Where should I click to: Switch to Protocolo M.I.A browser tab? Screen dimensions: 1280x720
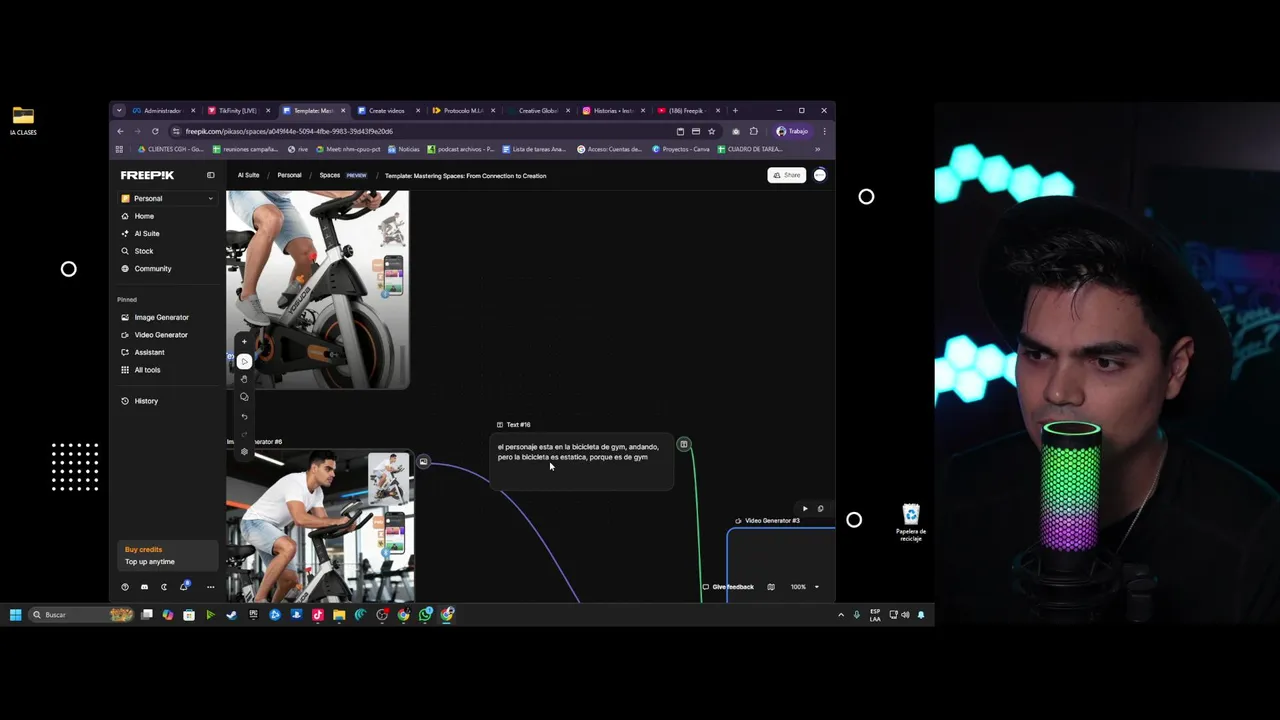click(462, 111)
